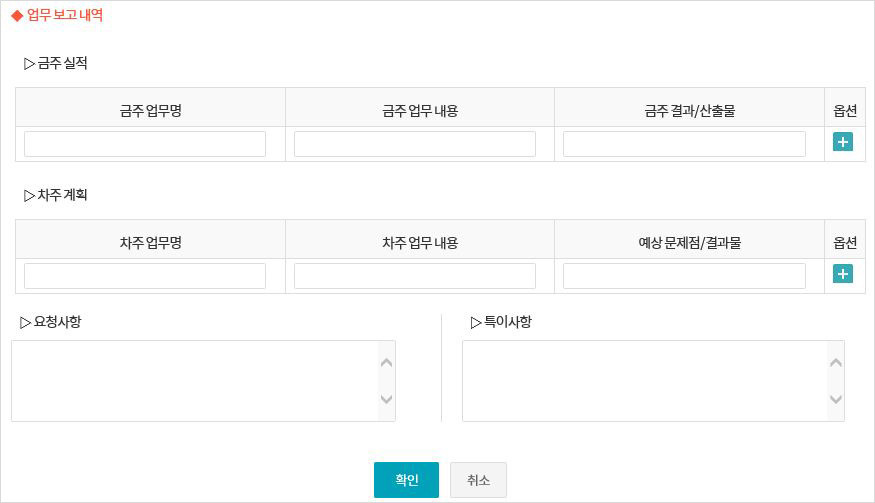The width and height of the screenshot is (875, 503).
Task: Click the 금주 실적 section triangle
Action: 29,63
